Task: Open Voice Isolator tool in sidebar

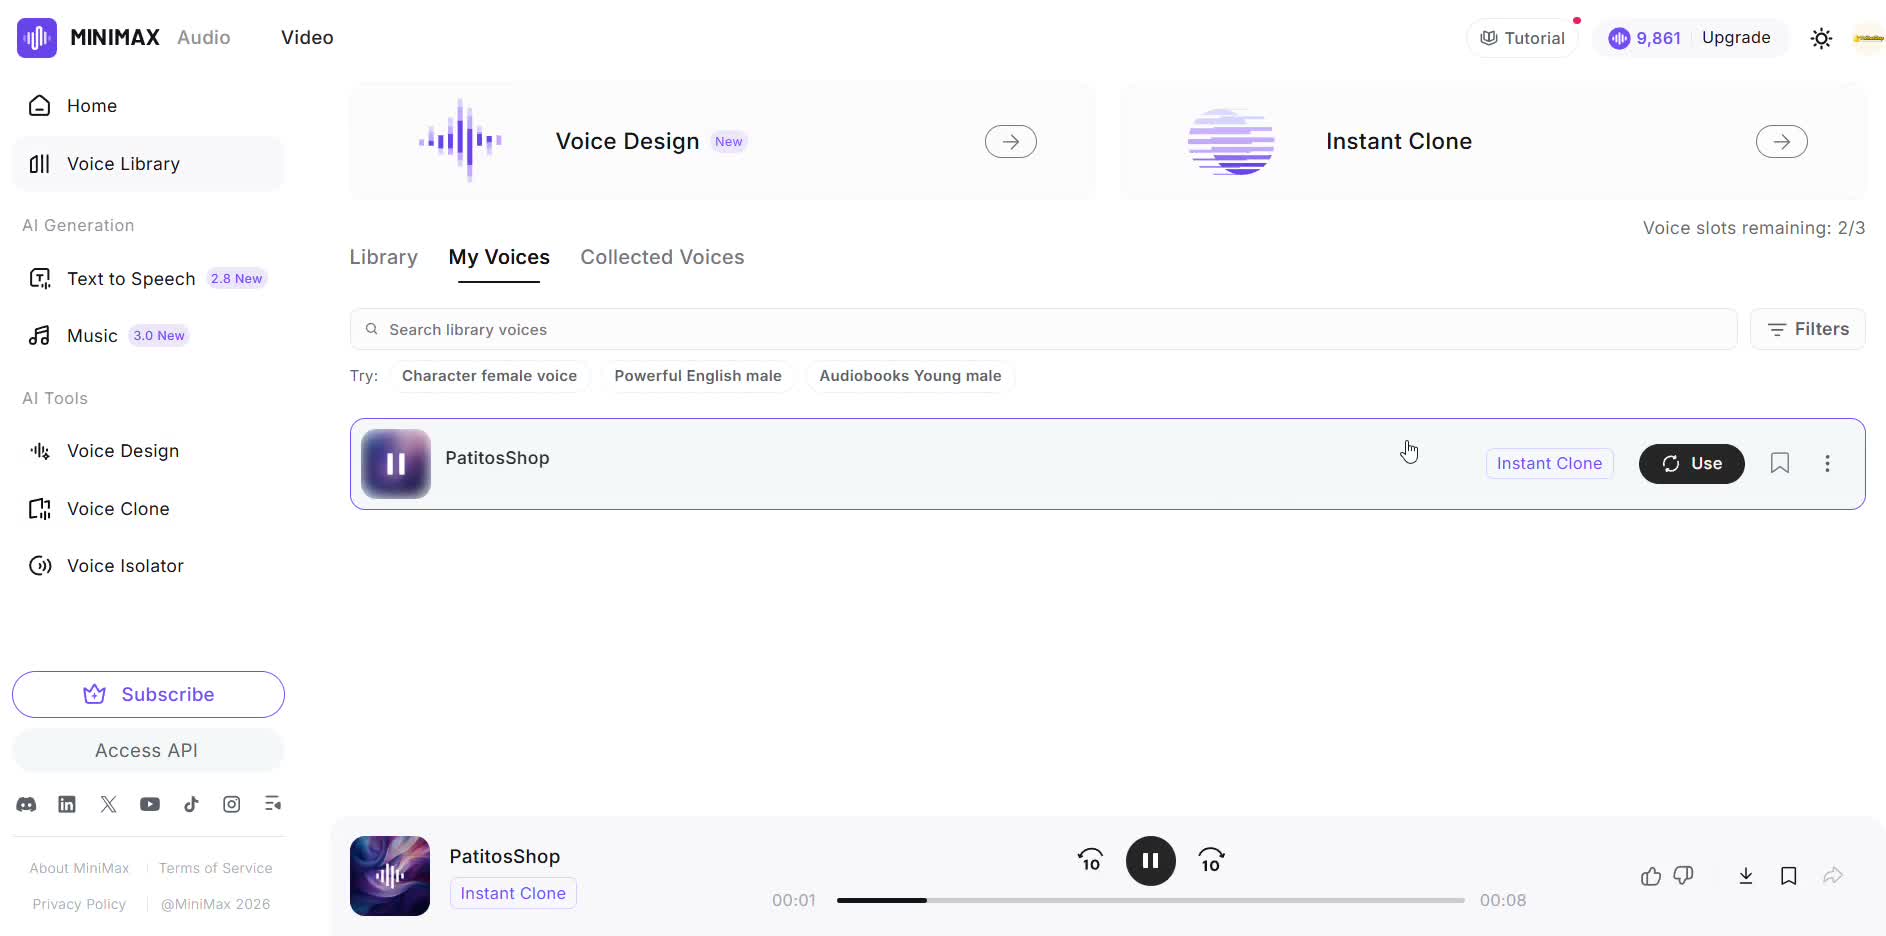Action: pyautogui.click(x=148, y=566)
